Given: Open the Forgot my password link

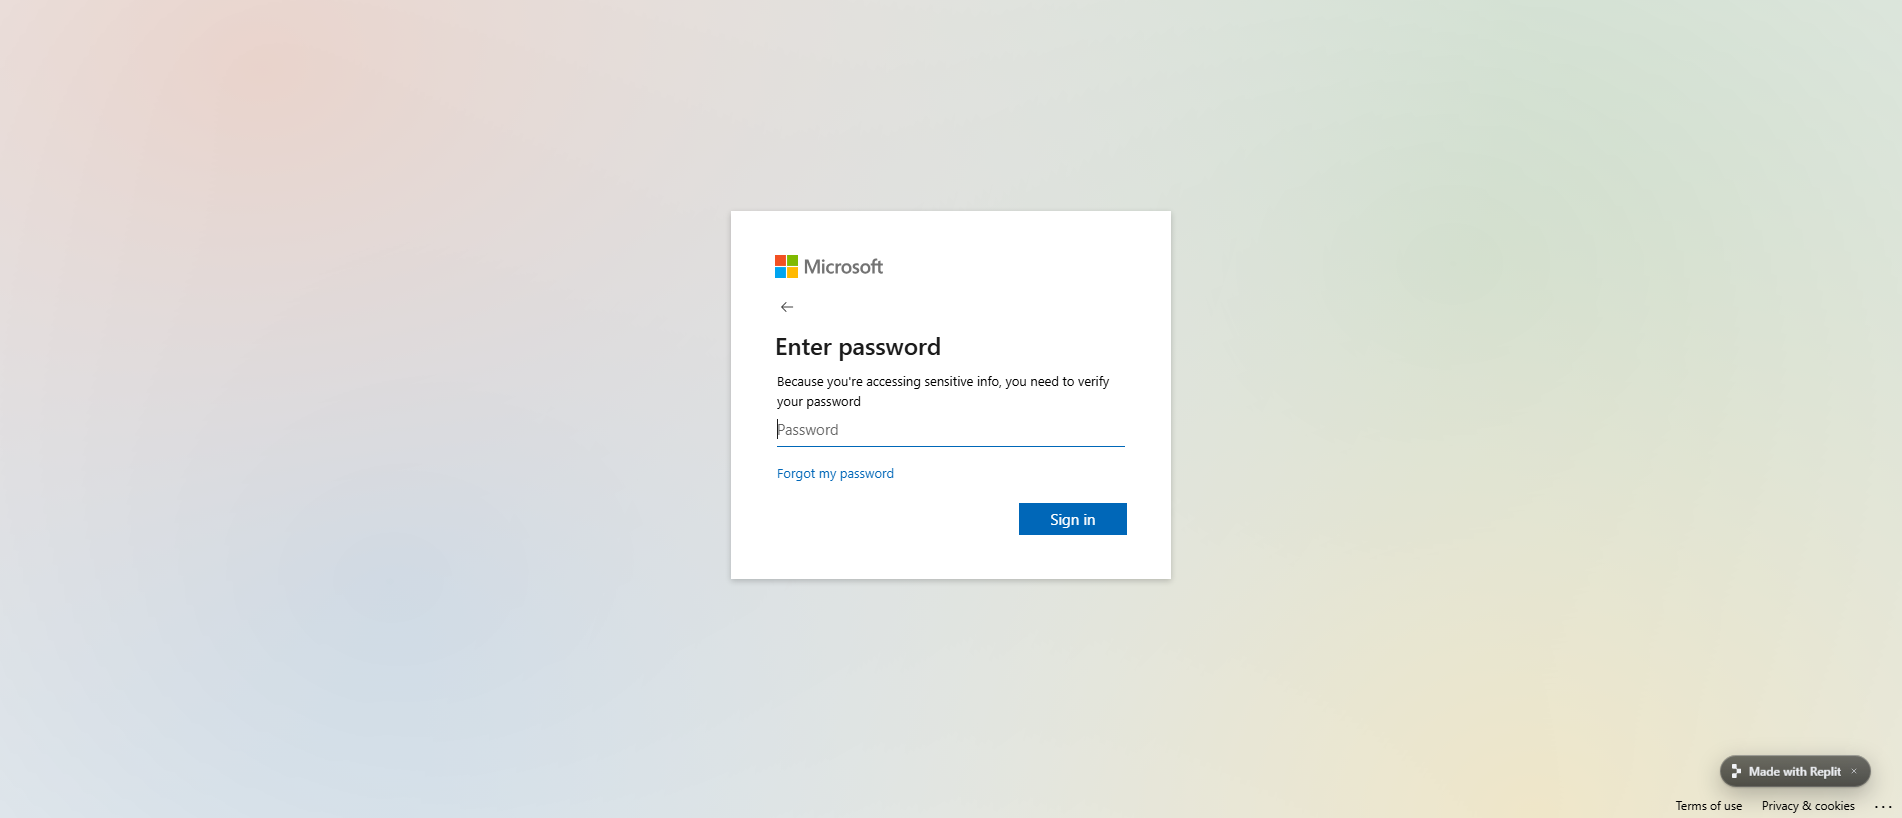Looking at the screenshot, I should tap(835, 474).
